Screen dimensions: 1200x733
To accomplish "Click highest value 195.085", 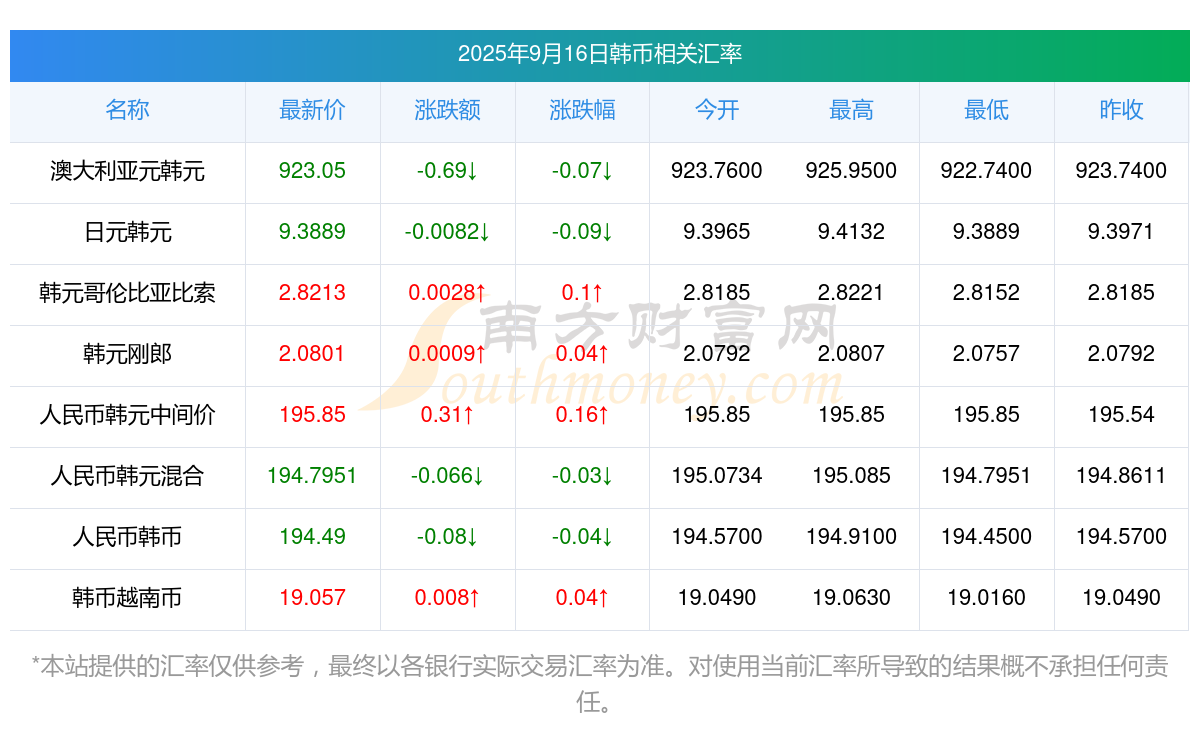I will (851, 476).
